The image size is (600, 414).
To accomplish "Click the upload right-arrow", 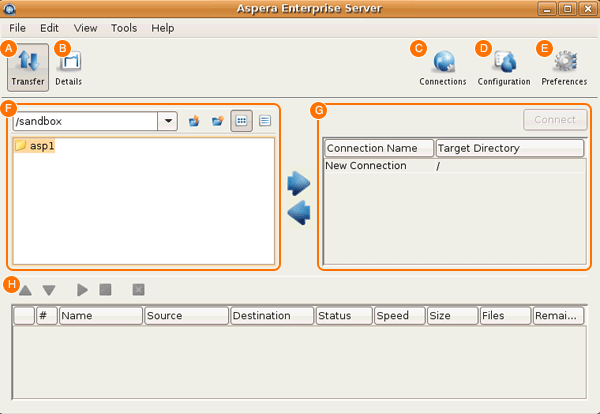I will (x=298, y=184).
